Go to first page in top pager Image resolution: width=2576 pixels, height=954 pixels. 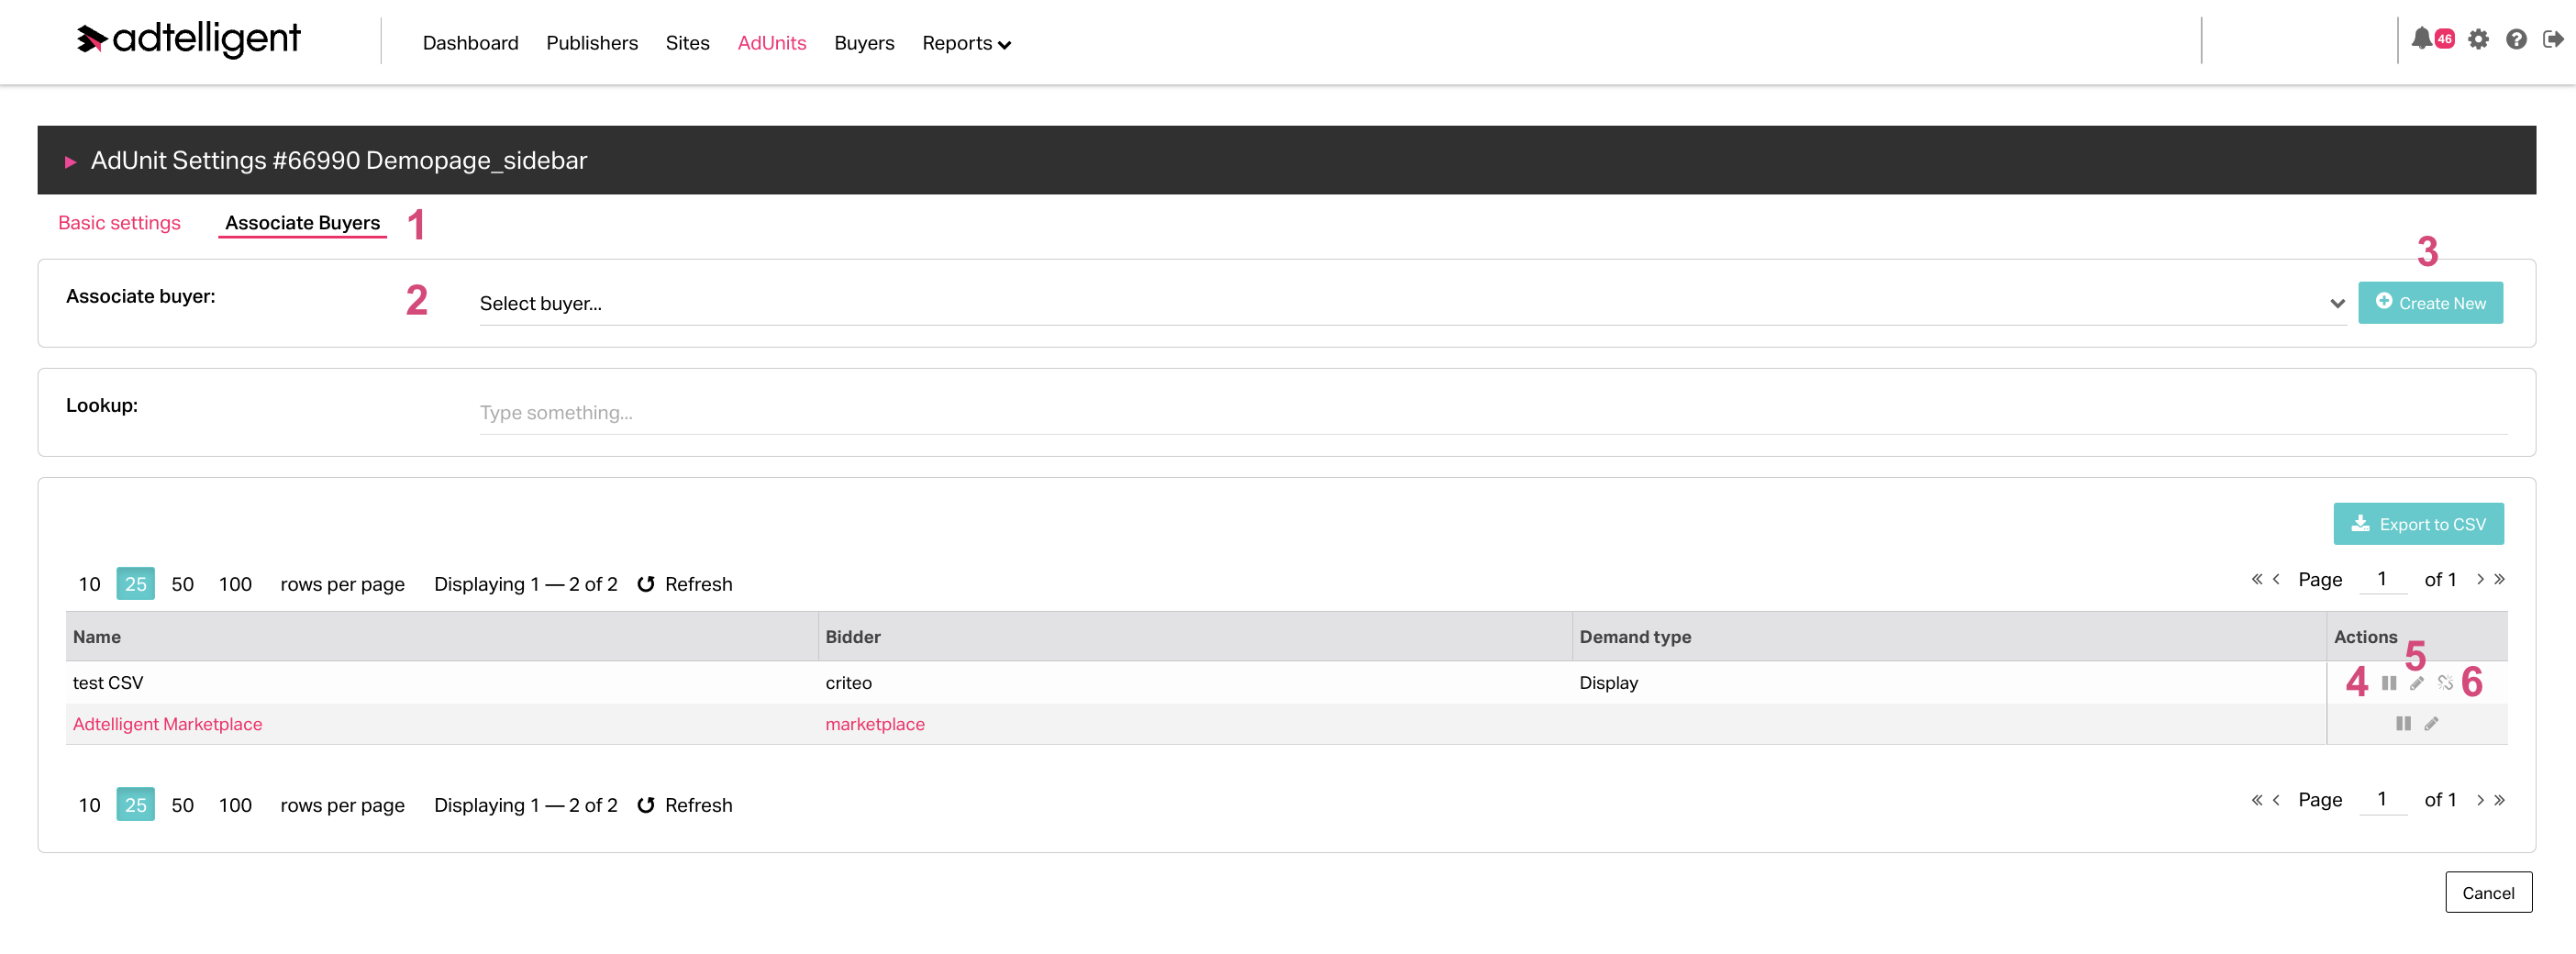click(x=2257, y=579)
